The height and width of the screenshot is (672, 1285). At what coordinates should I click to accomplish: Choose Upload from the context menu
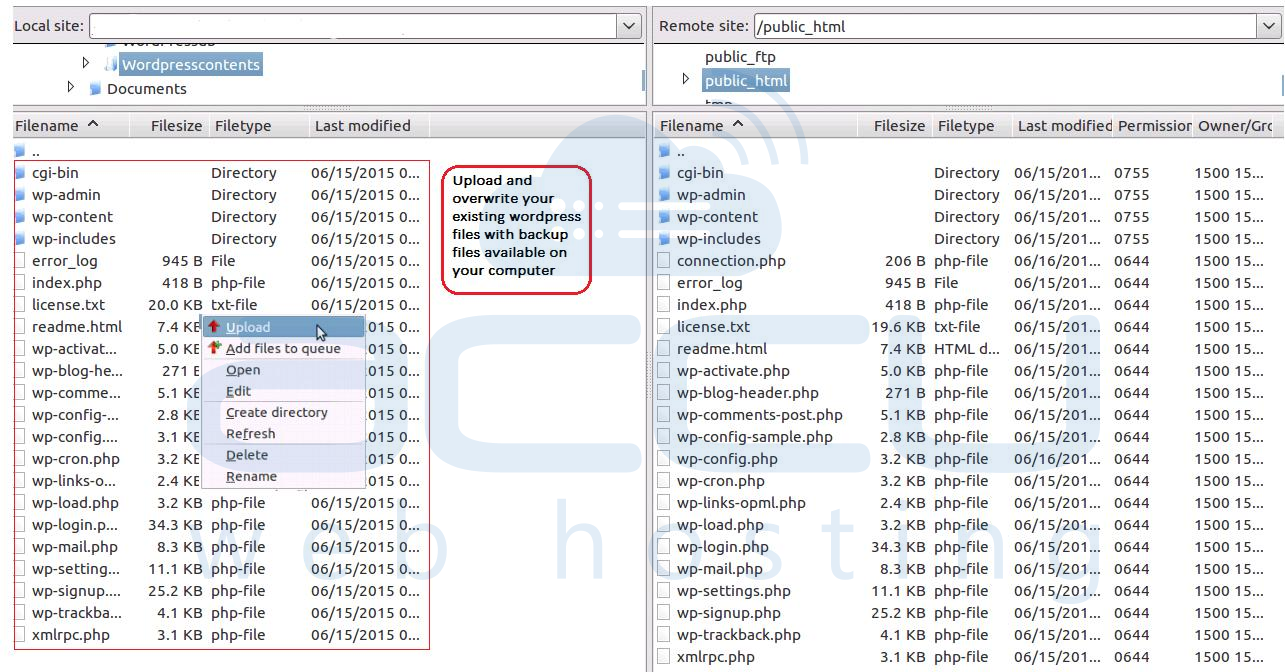point(283,327)
